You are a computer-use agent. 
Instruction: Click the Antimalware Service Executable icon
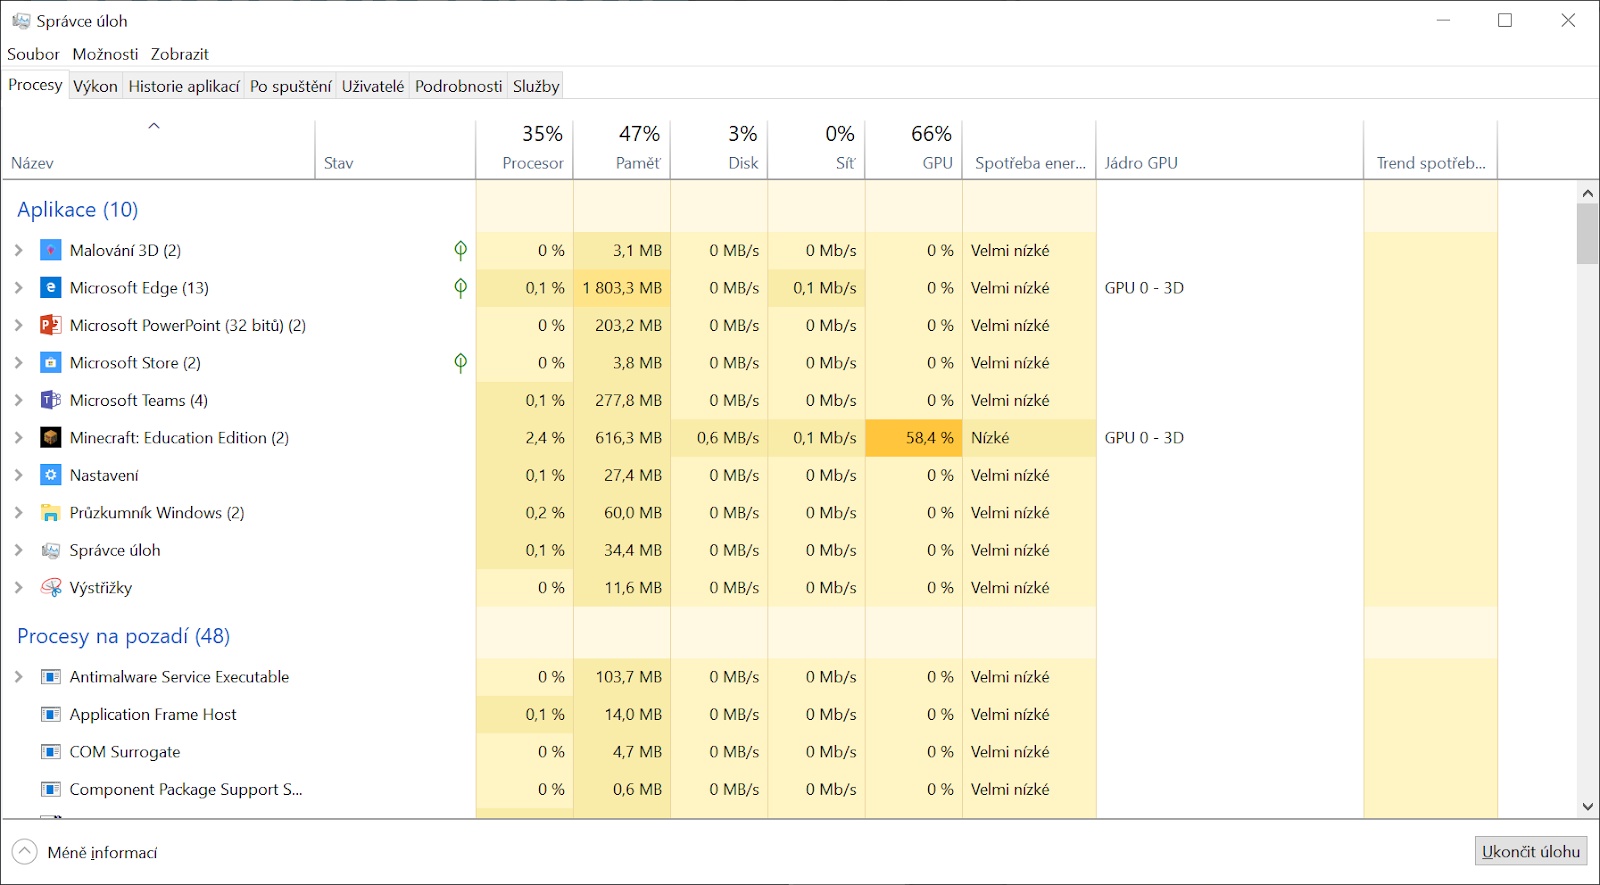pyautogui.click(x=50, y=677)
